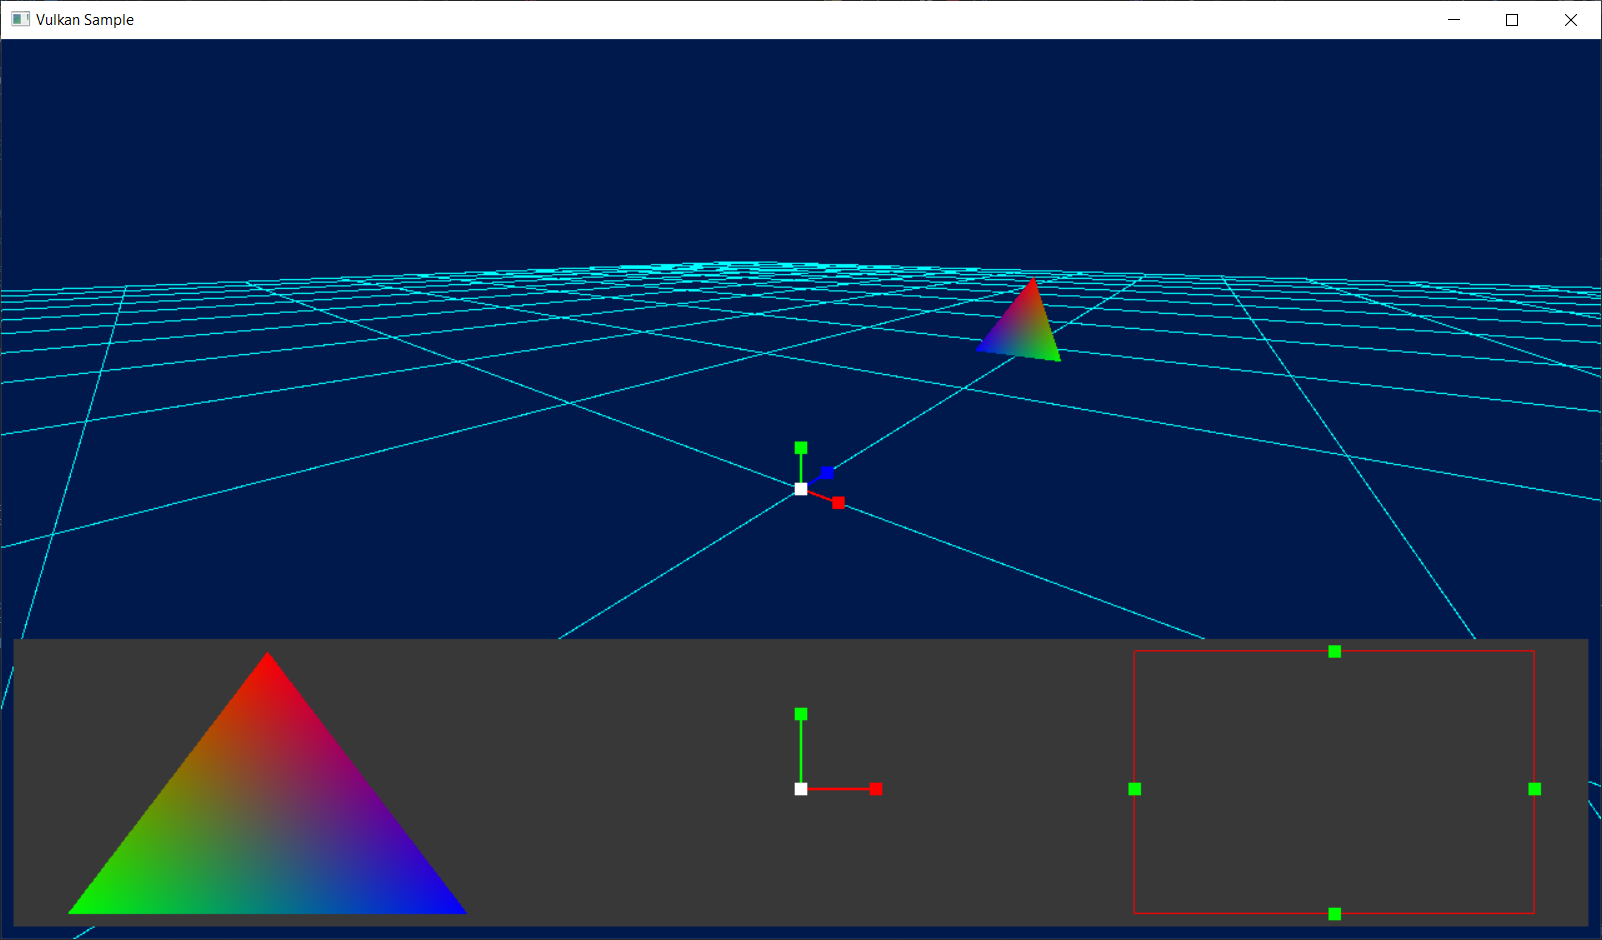Close the Vulkan Sample window
The height and width of the screenshot is (940, 1602).
(1571, 20)
